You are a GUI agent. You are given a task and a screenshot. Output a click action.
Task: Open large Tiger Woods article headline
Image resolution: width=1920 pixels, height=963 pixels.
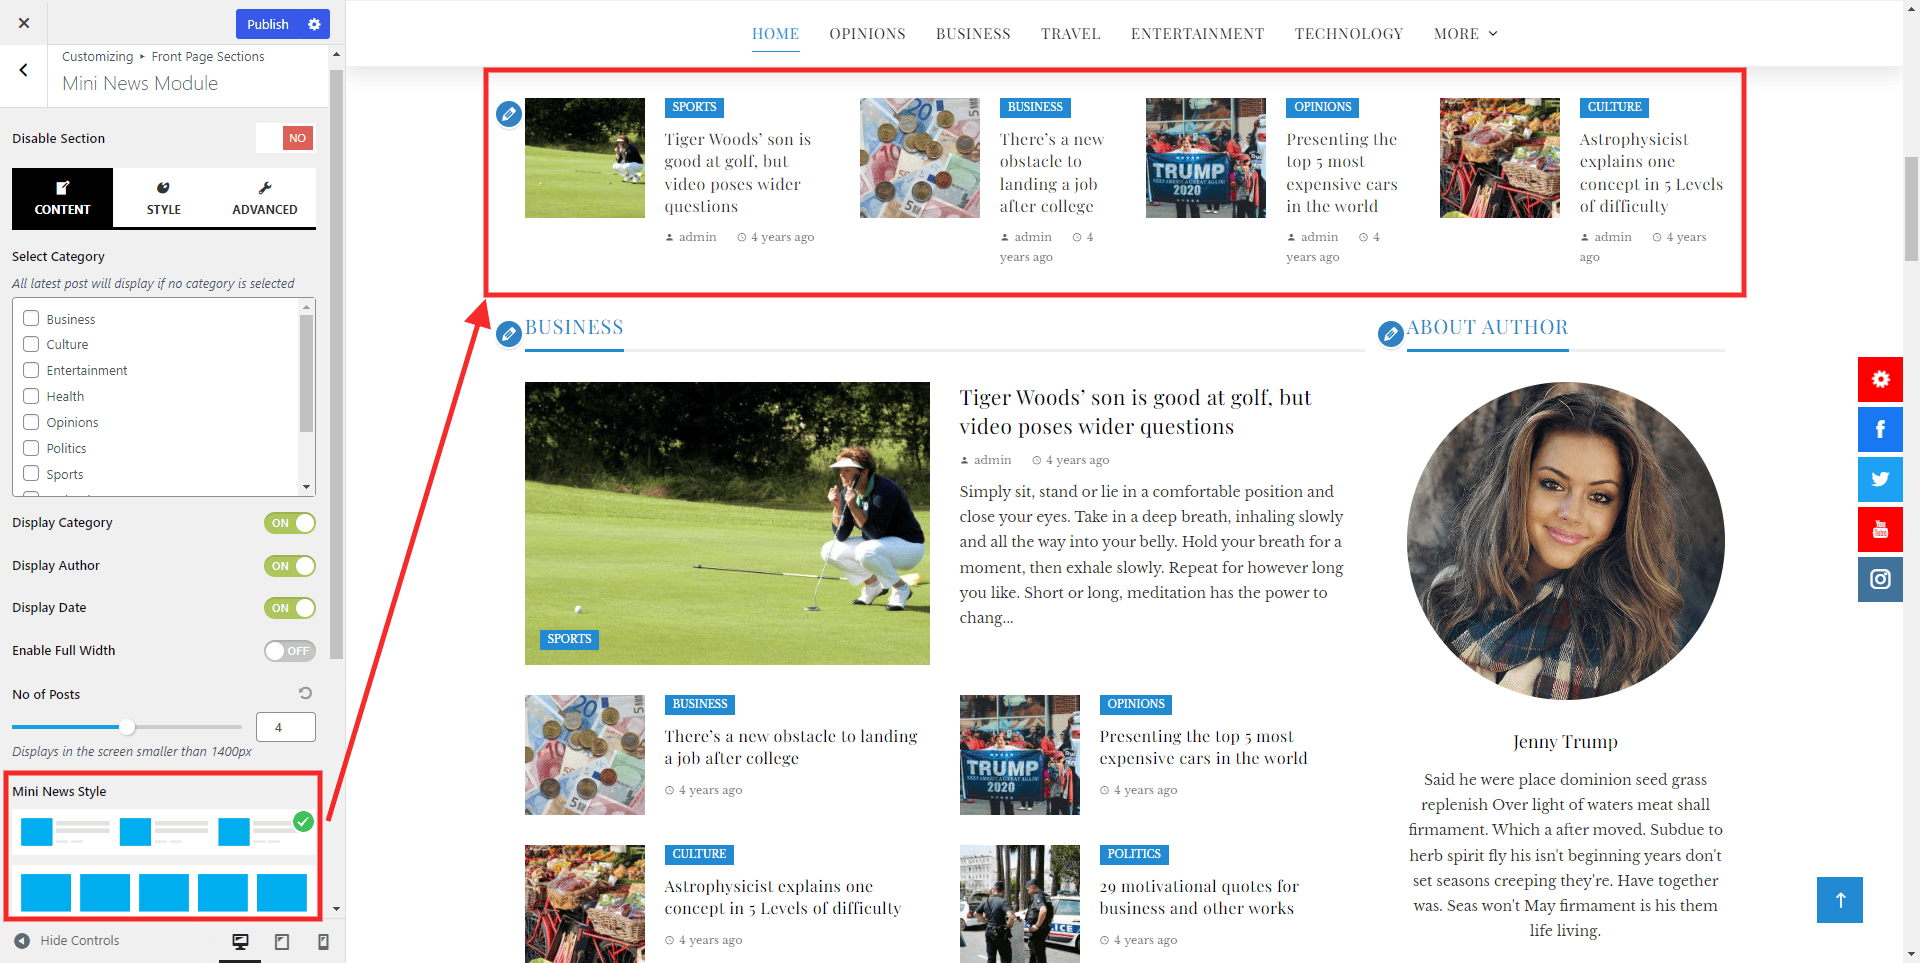click(1135, 412)
